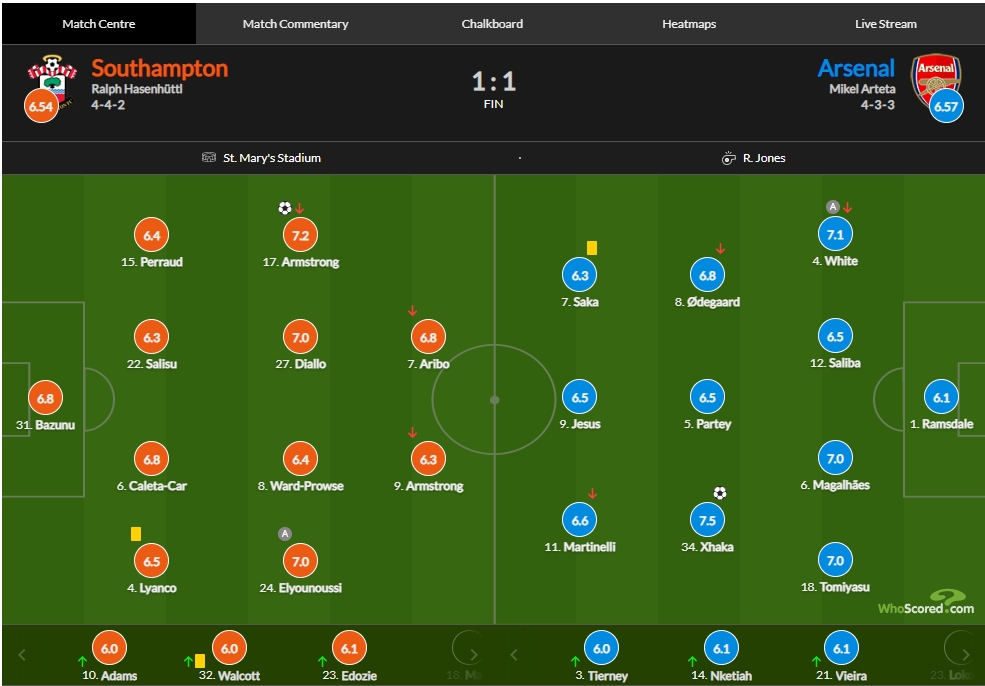This screenshot has width=985, height=686.
Task: Show next Southampton substitutes with right chevron
Action: [474, 655]
